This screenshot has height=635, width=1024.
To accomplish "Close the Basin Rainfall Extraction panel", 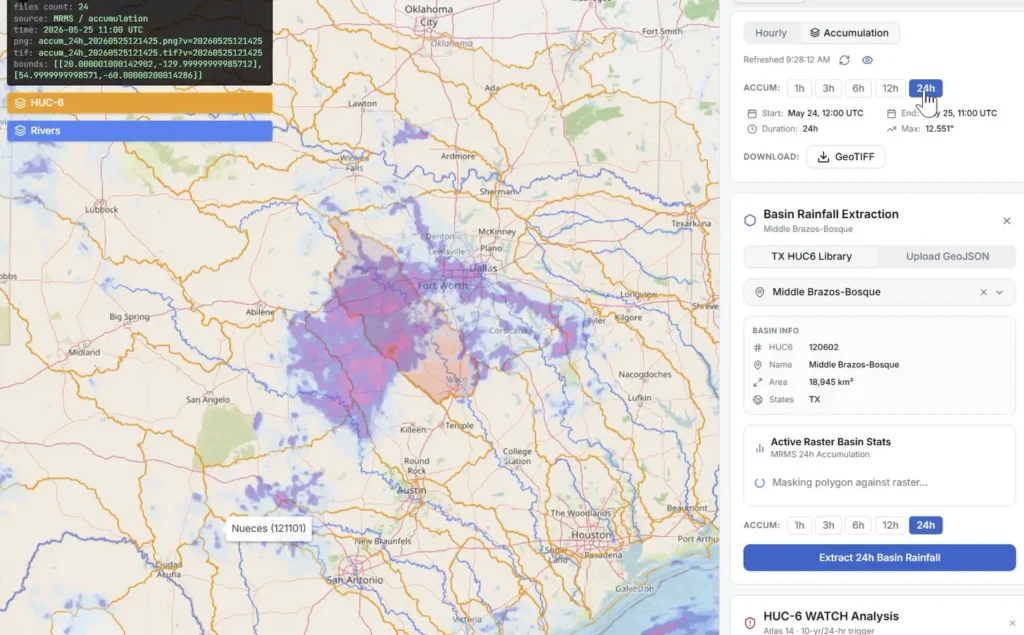I will point(1006,221).
